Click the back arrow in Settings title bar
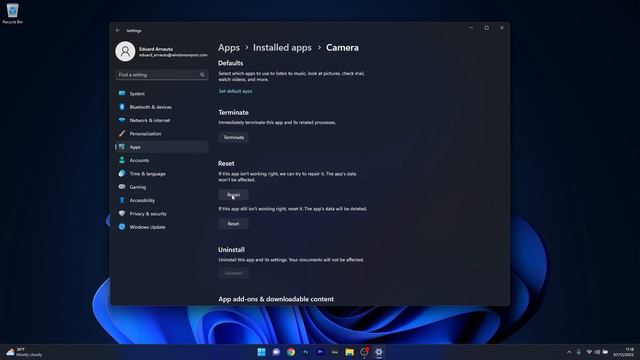 pos(118,30)
